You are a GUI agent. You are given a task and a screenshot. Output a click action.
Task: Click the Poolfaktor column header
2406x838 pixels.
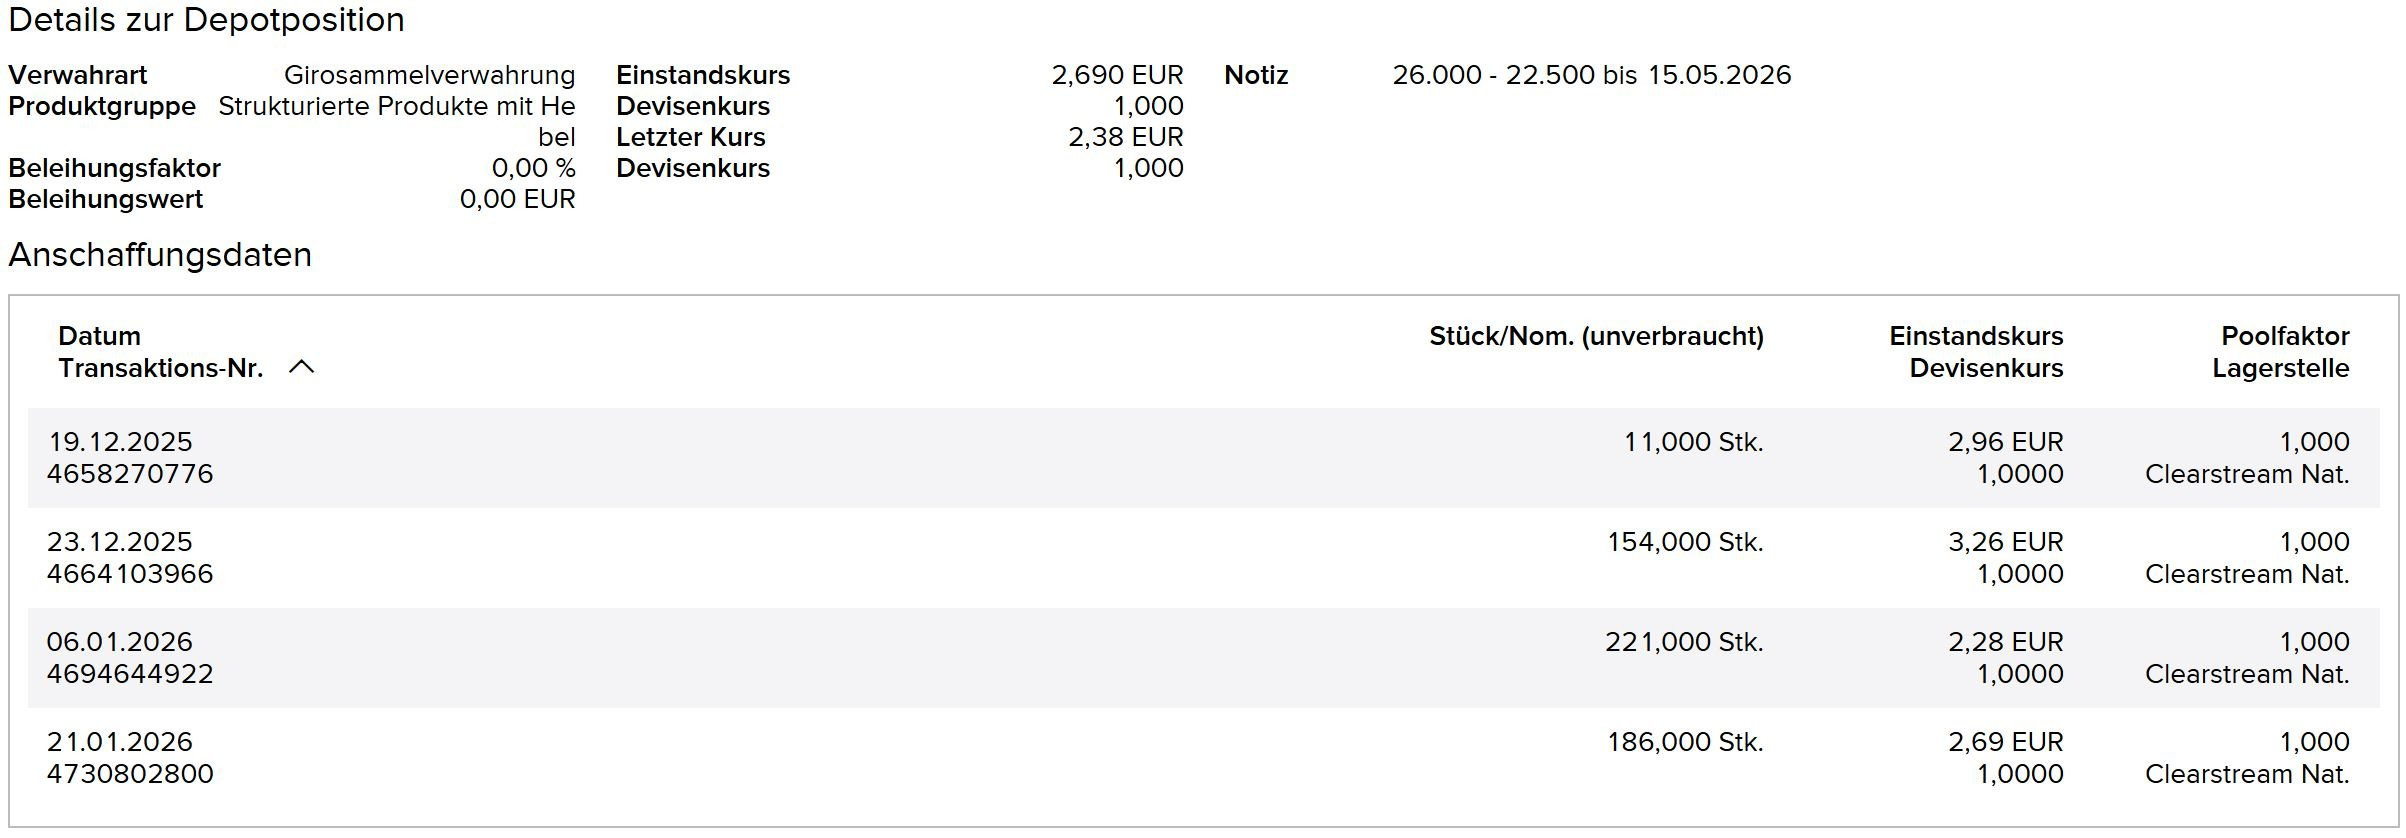pyautogui.click(x=2284, y=336)
